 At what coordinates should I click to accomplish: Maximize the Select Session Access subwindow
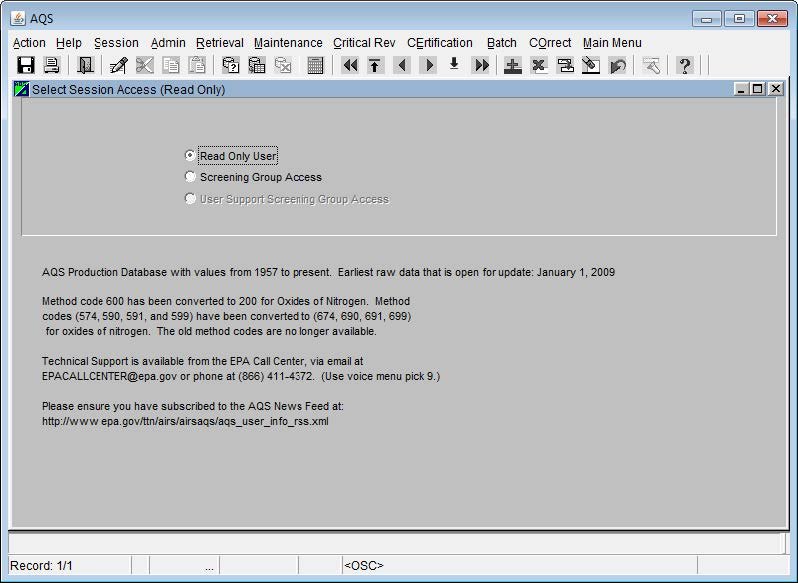[758, 89]
